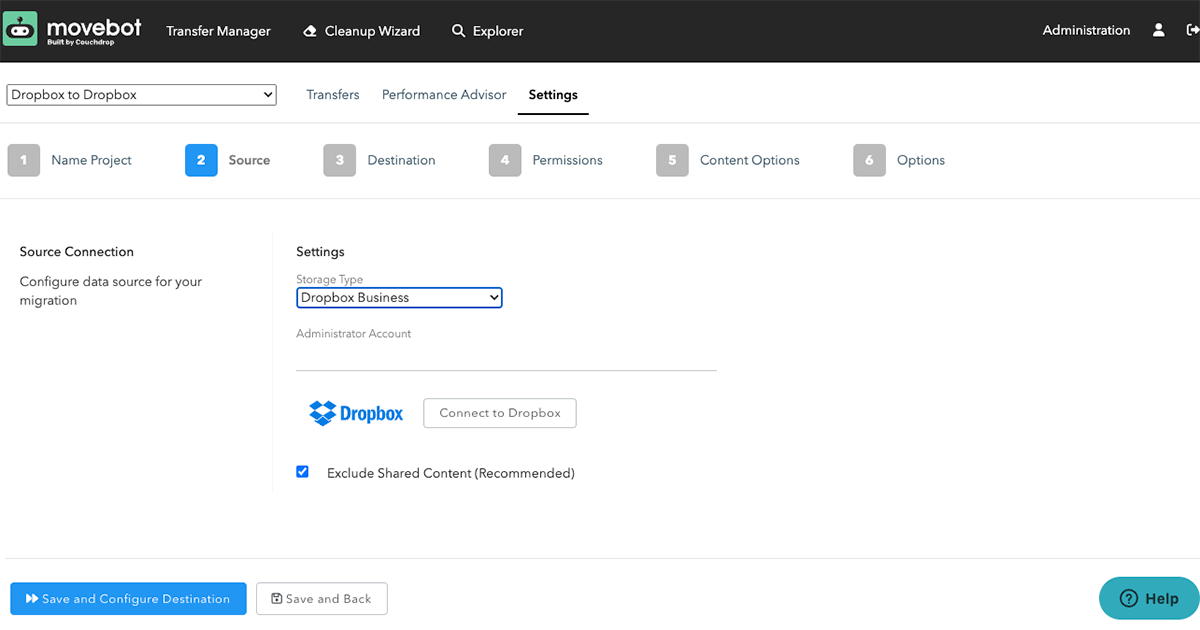Image resolution: width=1200 pixels, height=630 pixels.
Task: Open the Storage Type dropdown
Action: (399, 297)
